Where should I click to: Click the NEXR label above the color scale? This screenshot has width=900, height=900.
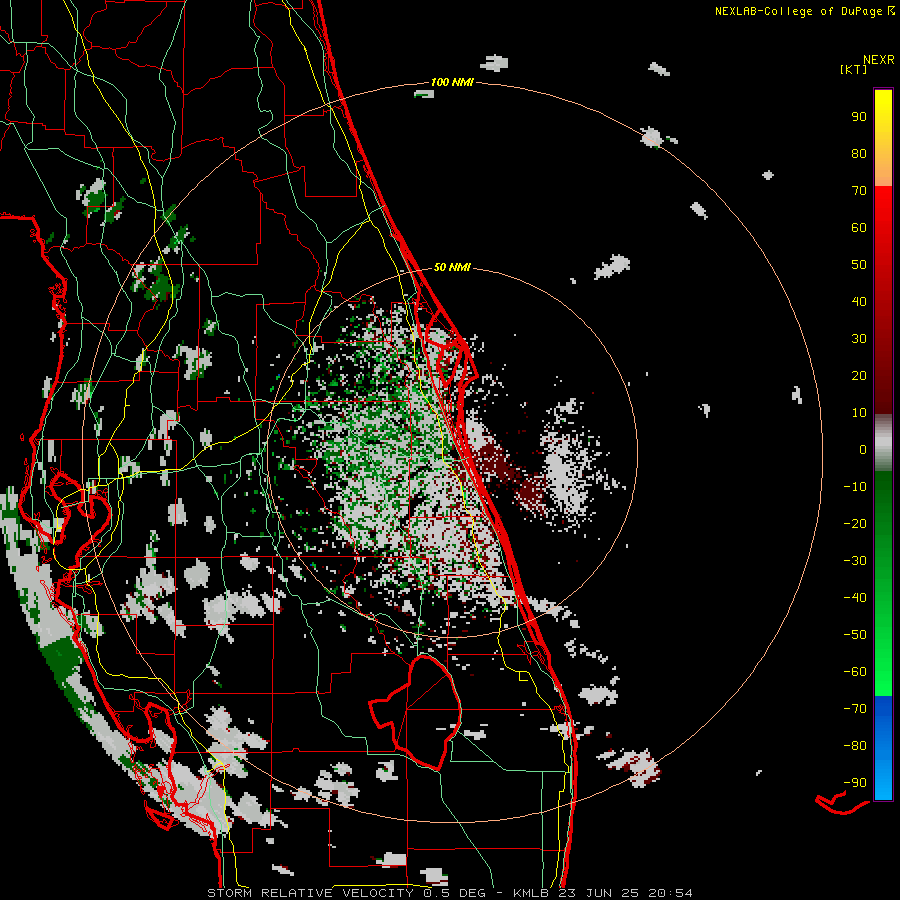pos(878,60)
